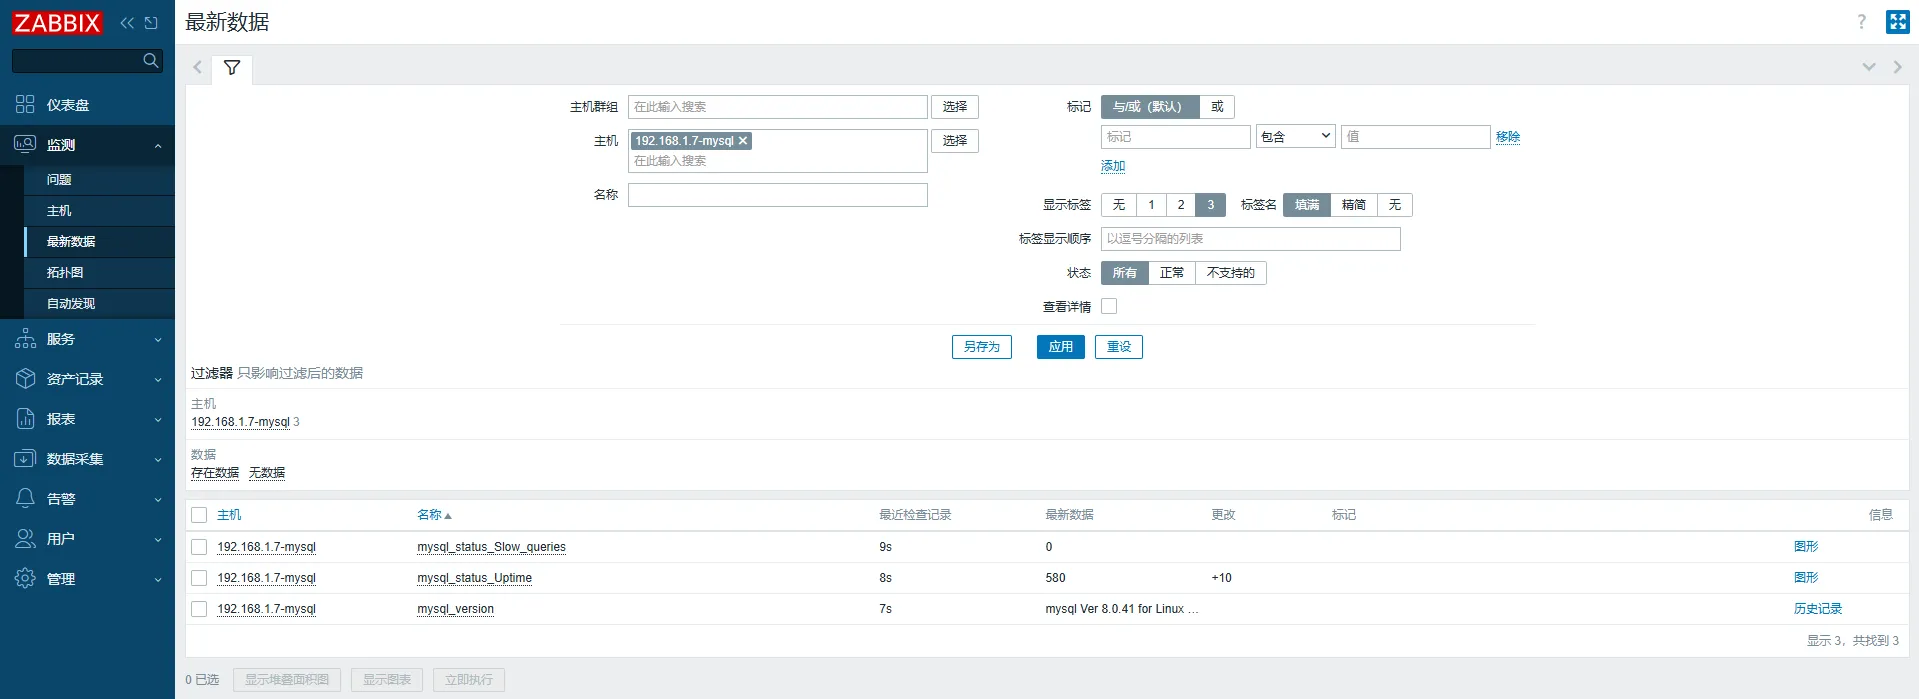
Task: Expand the 服务 services menu
Action: 87,339
